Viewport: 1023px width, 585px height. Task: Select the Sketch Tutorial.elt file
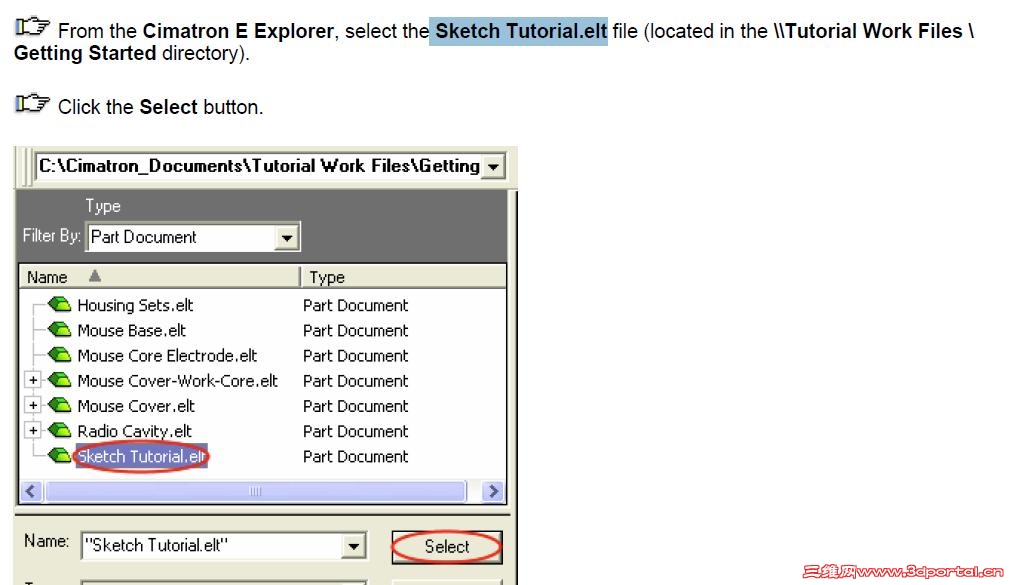point(142,457)
